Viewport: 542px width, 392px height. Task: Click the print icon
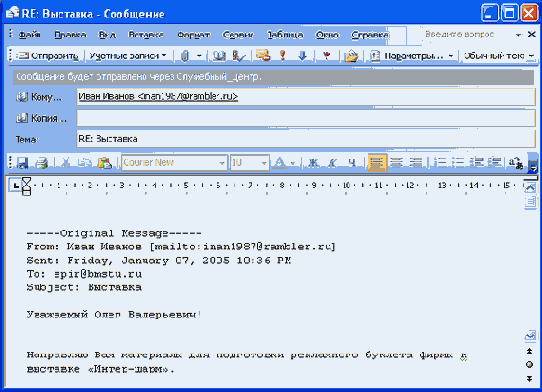[x=42, y=162]
